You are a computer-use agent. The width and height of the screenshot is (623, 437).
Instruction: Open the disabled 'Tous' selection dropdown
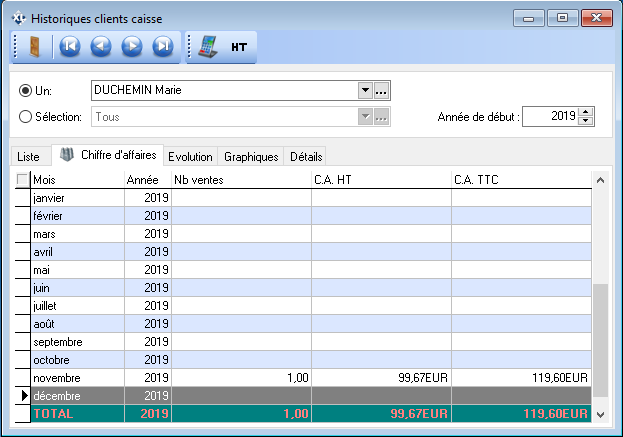(365, 117)
